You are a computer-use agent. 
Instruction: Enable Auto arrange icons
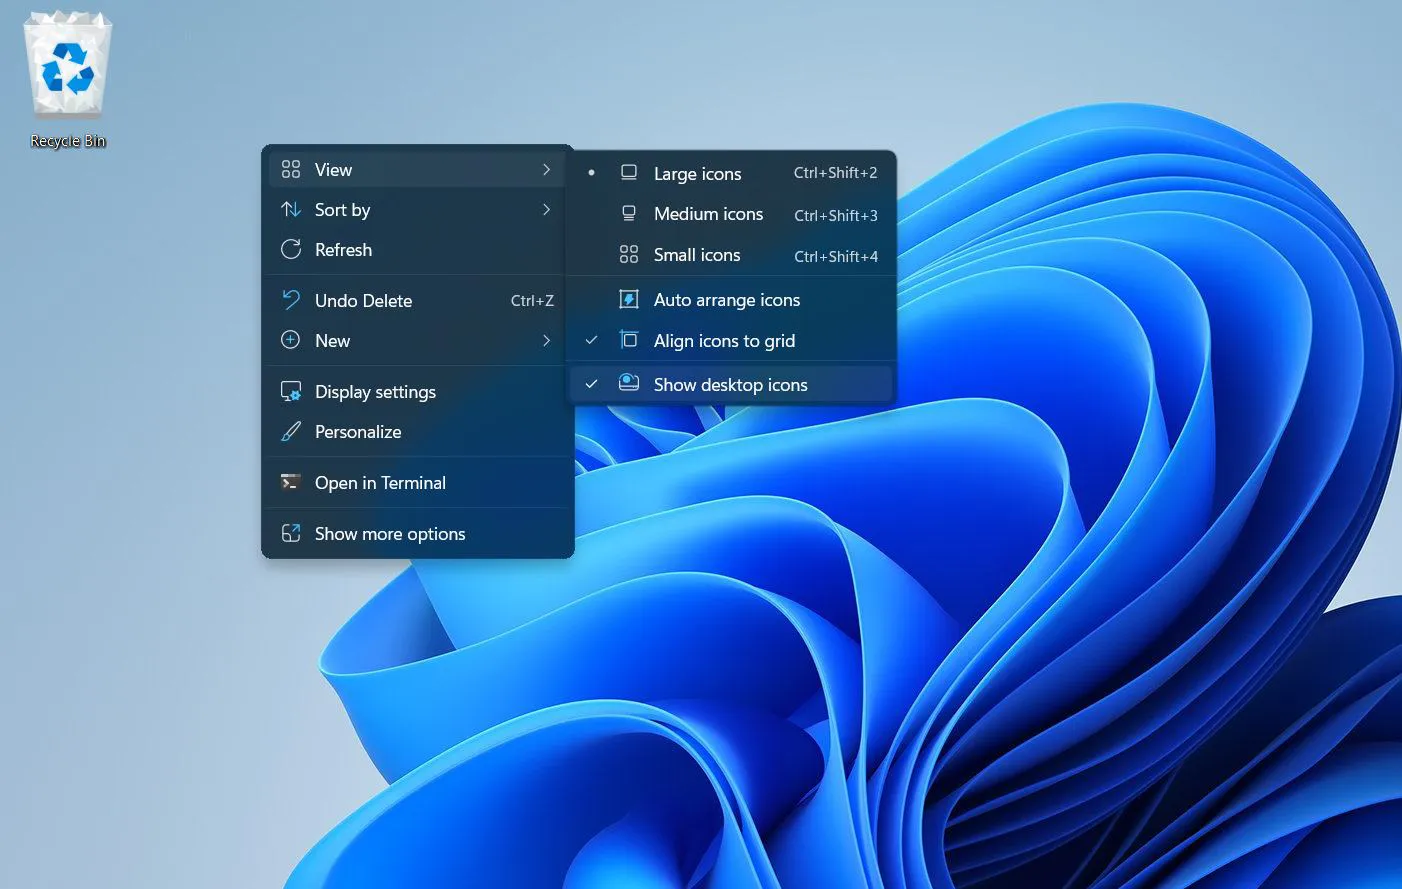727,299
